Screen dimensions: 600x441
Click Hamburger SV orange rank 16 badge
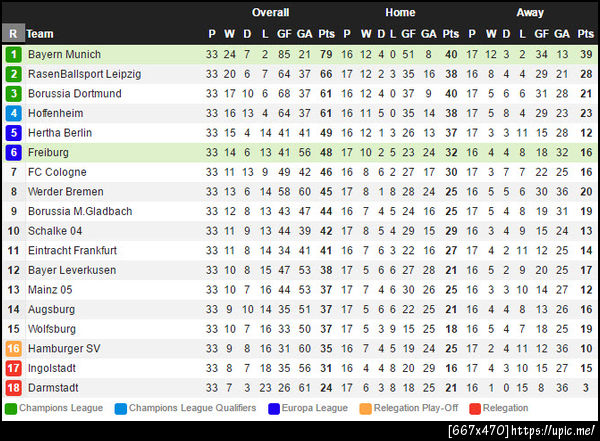13,348
